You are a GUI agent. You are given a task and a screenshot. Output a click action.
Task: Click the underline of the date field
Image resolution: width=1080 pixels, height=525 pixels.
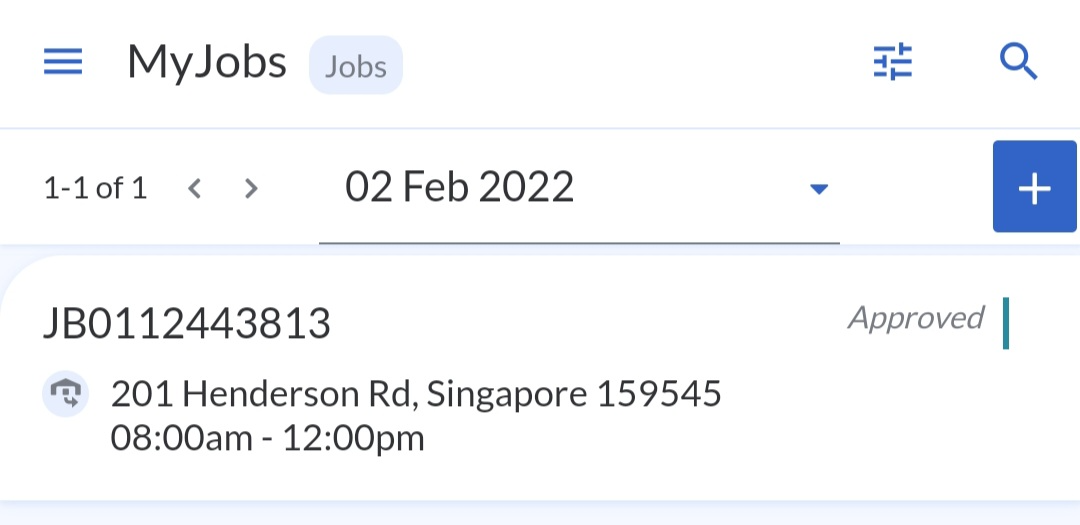point(579,242)
